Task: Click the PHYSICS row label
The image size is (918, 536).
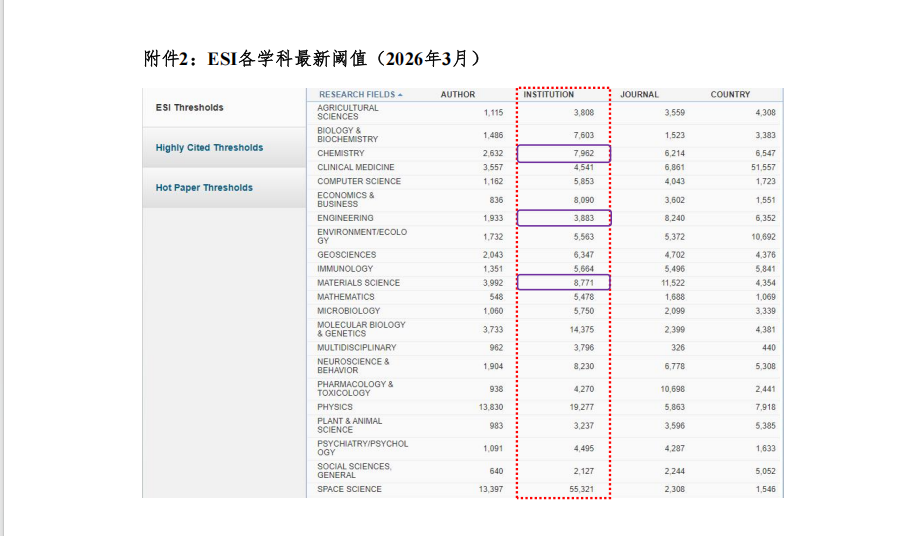Action: [335, 408]
